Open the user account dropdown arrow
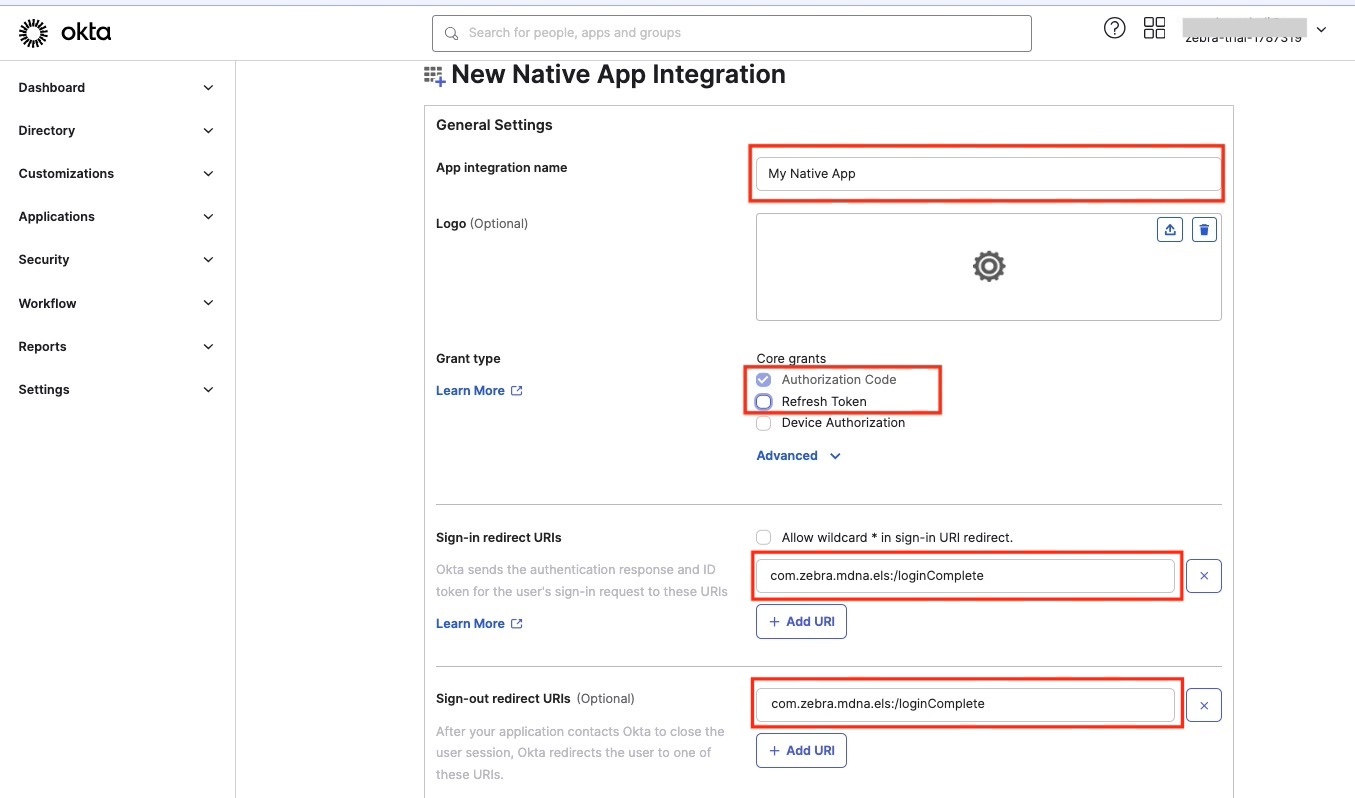This screenshot has height=798, width=1355. (x=1321, y=30)
